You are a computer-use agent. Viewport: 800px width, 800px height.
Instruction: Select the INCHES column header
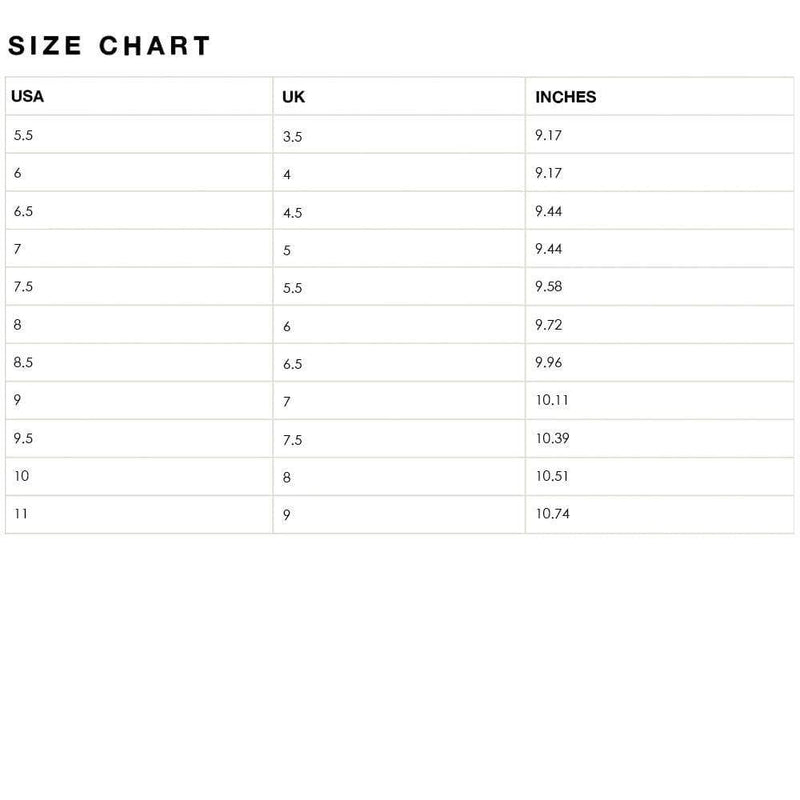click(660, 96)
